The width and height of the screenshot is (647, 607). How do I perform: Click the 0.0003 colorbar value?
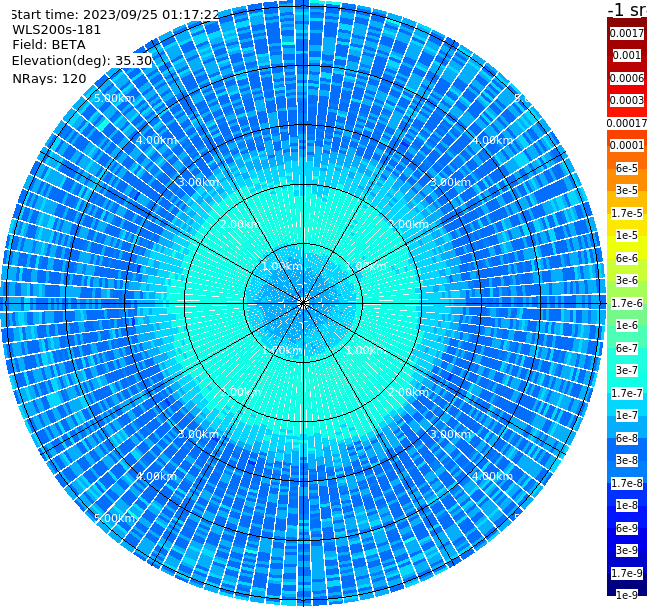[x=627, y=100]
